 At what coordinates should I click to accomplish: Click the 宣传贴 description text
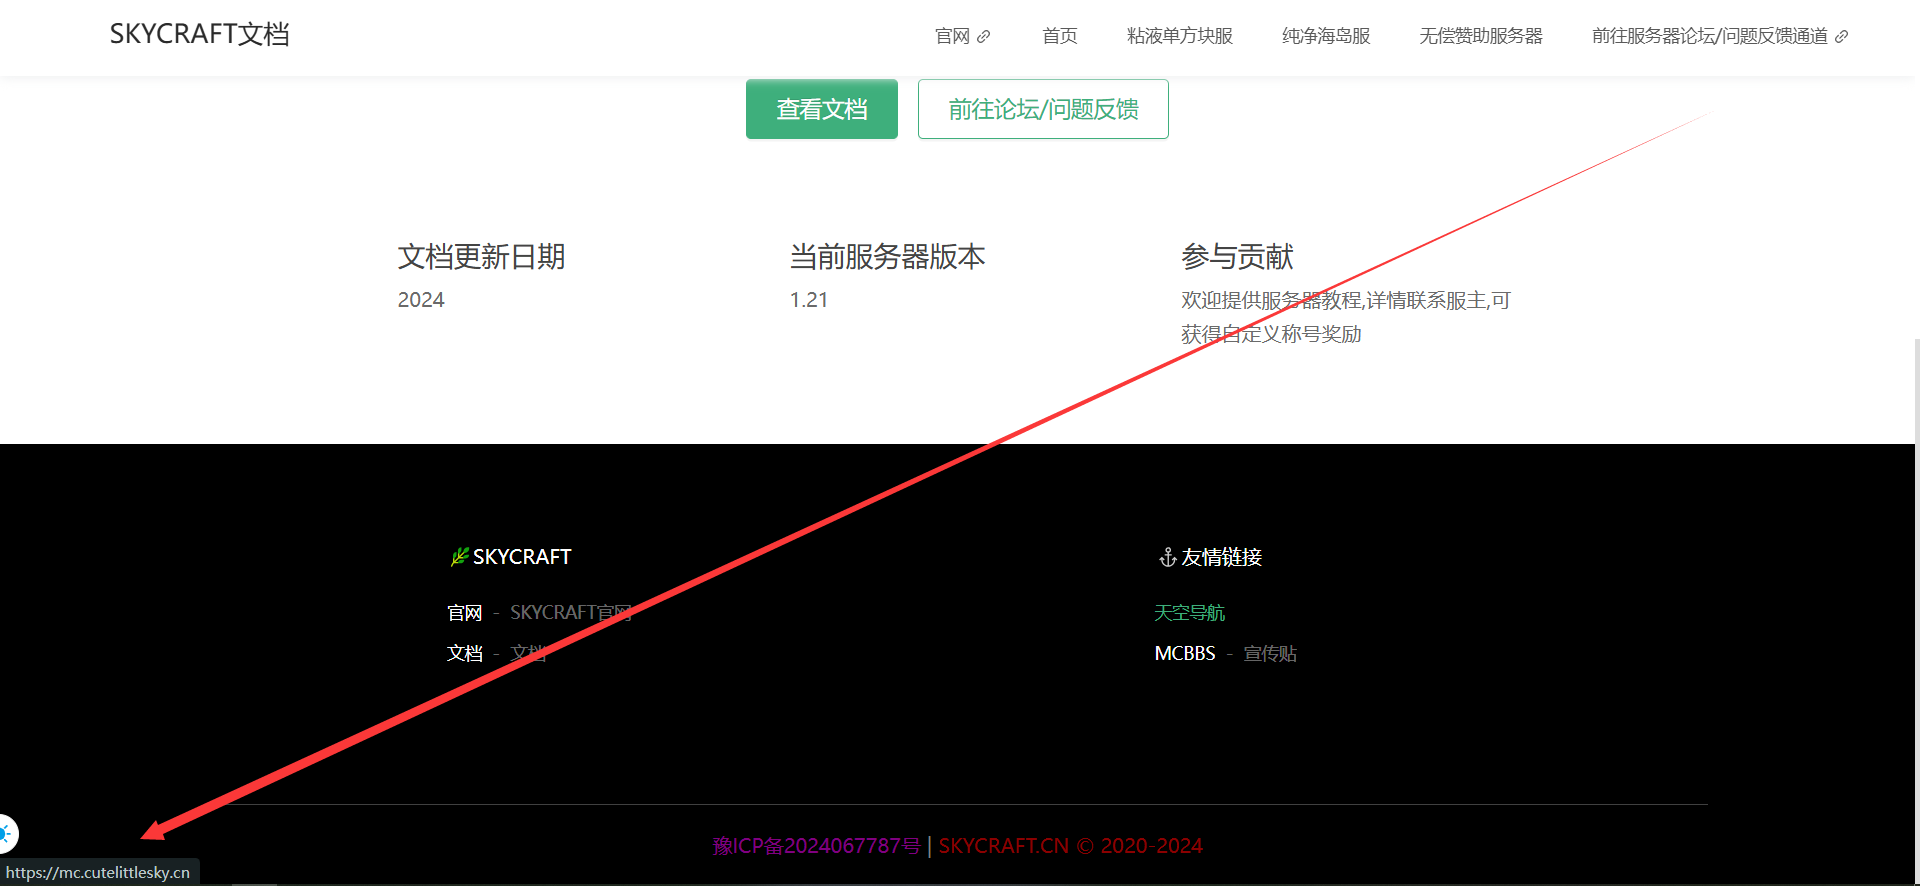click(x=1270, y=653)
